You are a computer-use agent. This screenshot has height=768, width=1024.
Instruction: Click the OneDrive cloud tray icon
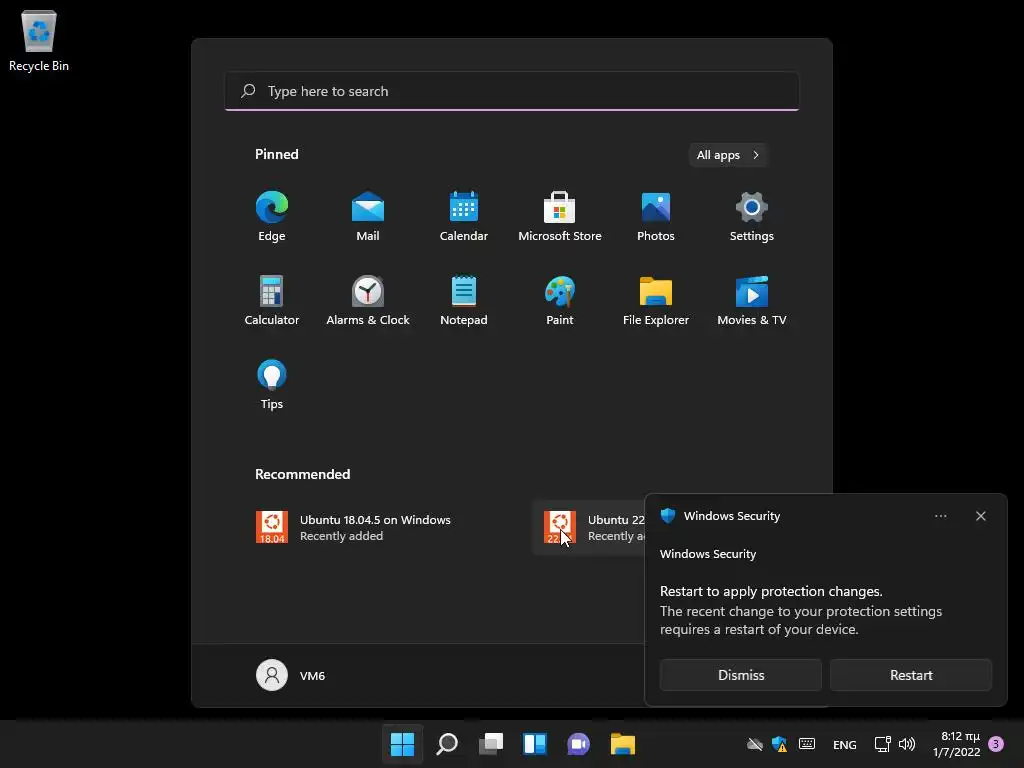(755, 744)
